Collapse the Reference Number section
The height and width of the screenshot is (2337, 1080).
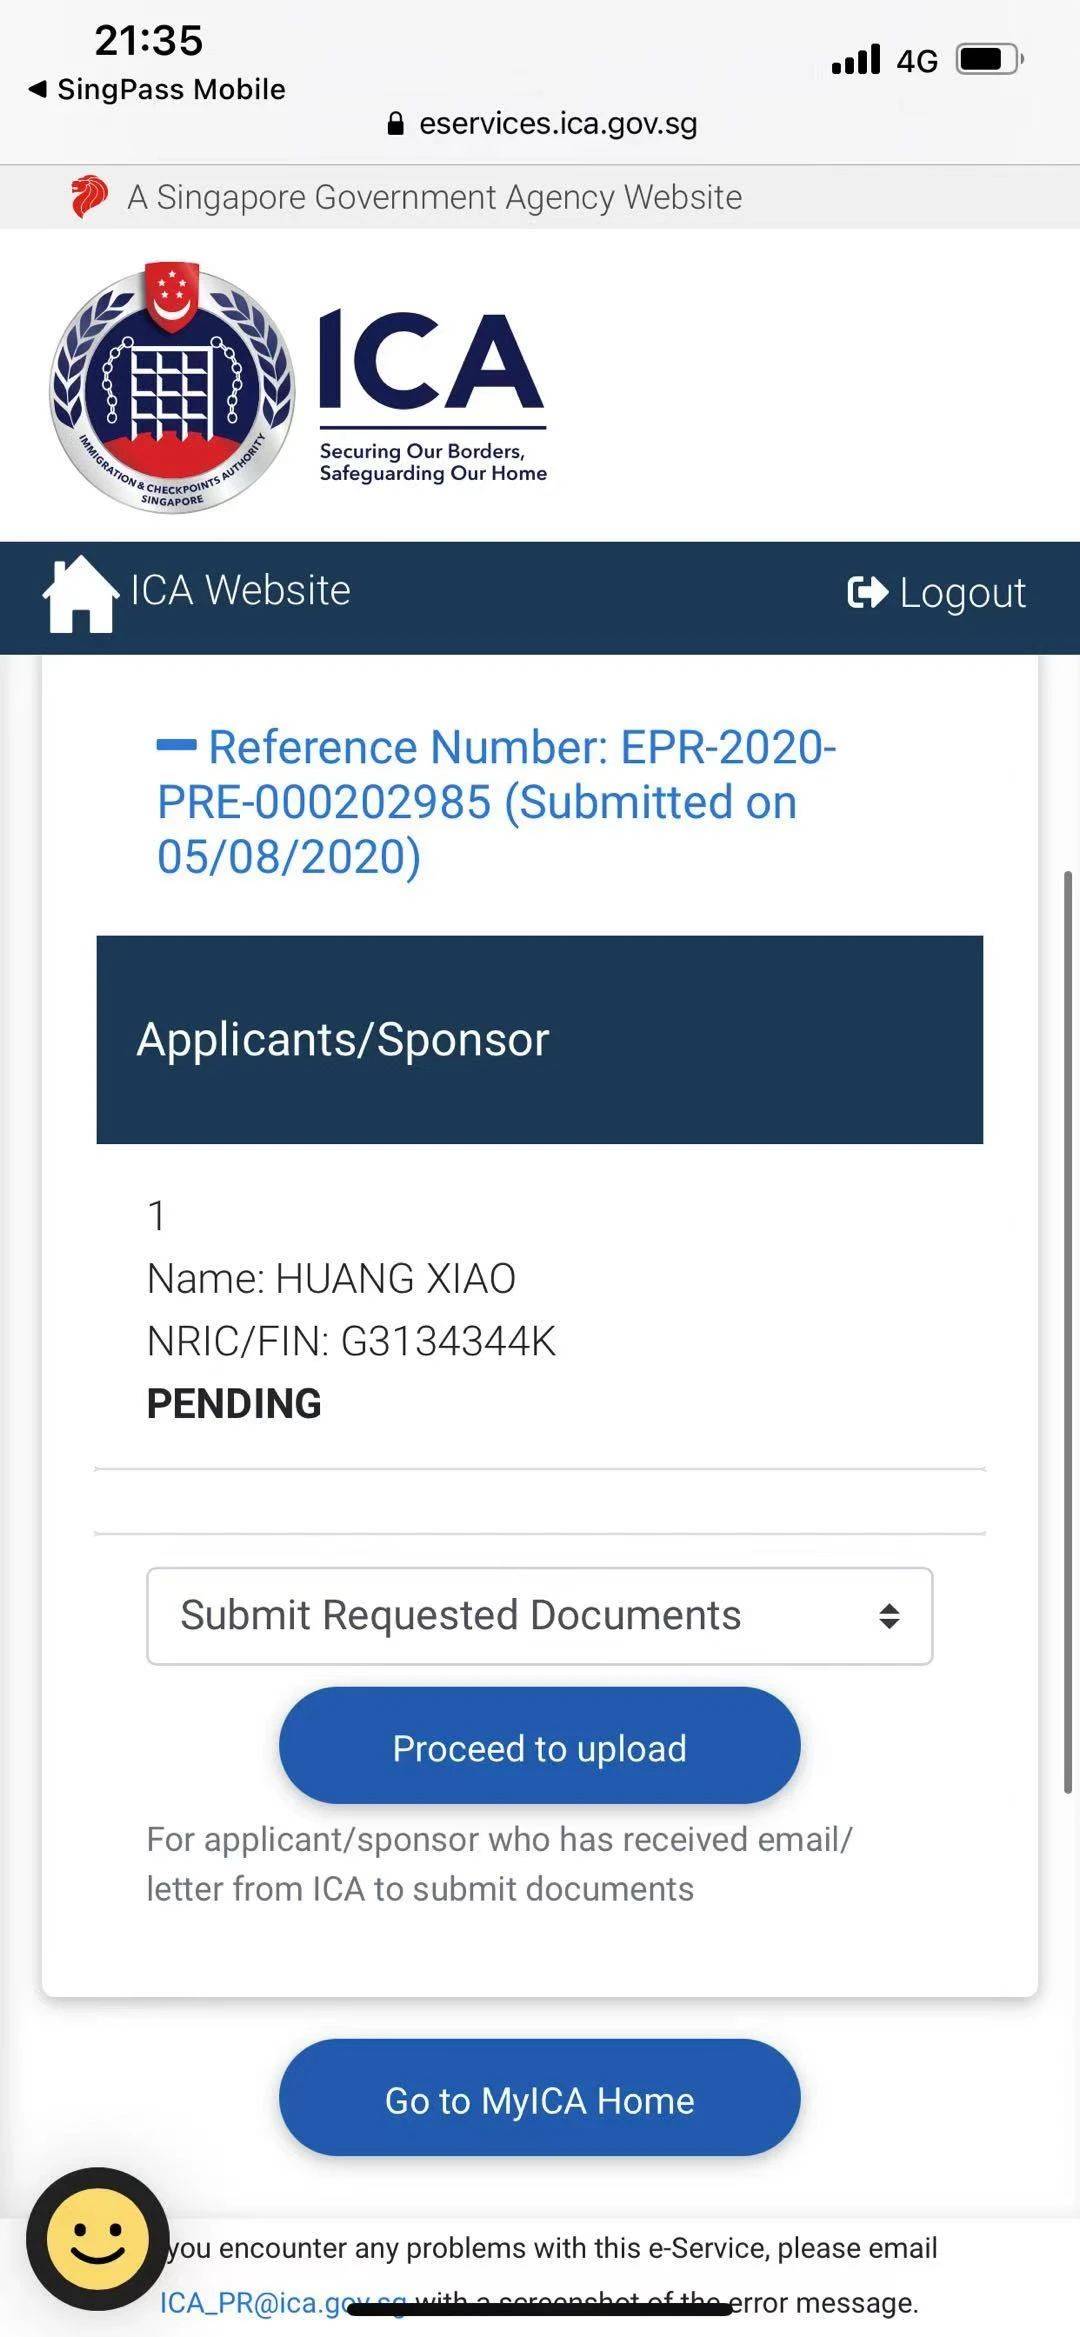pyautogui.click(x=176, y=745)
